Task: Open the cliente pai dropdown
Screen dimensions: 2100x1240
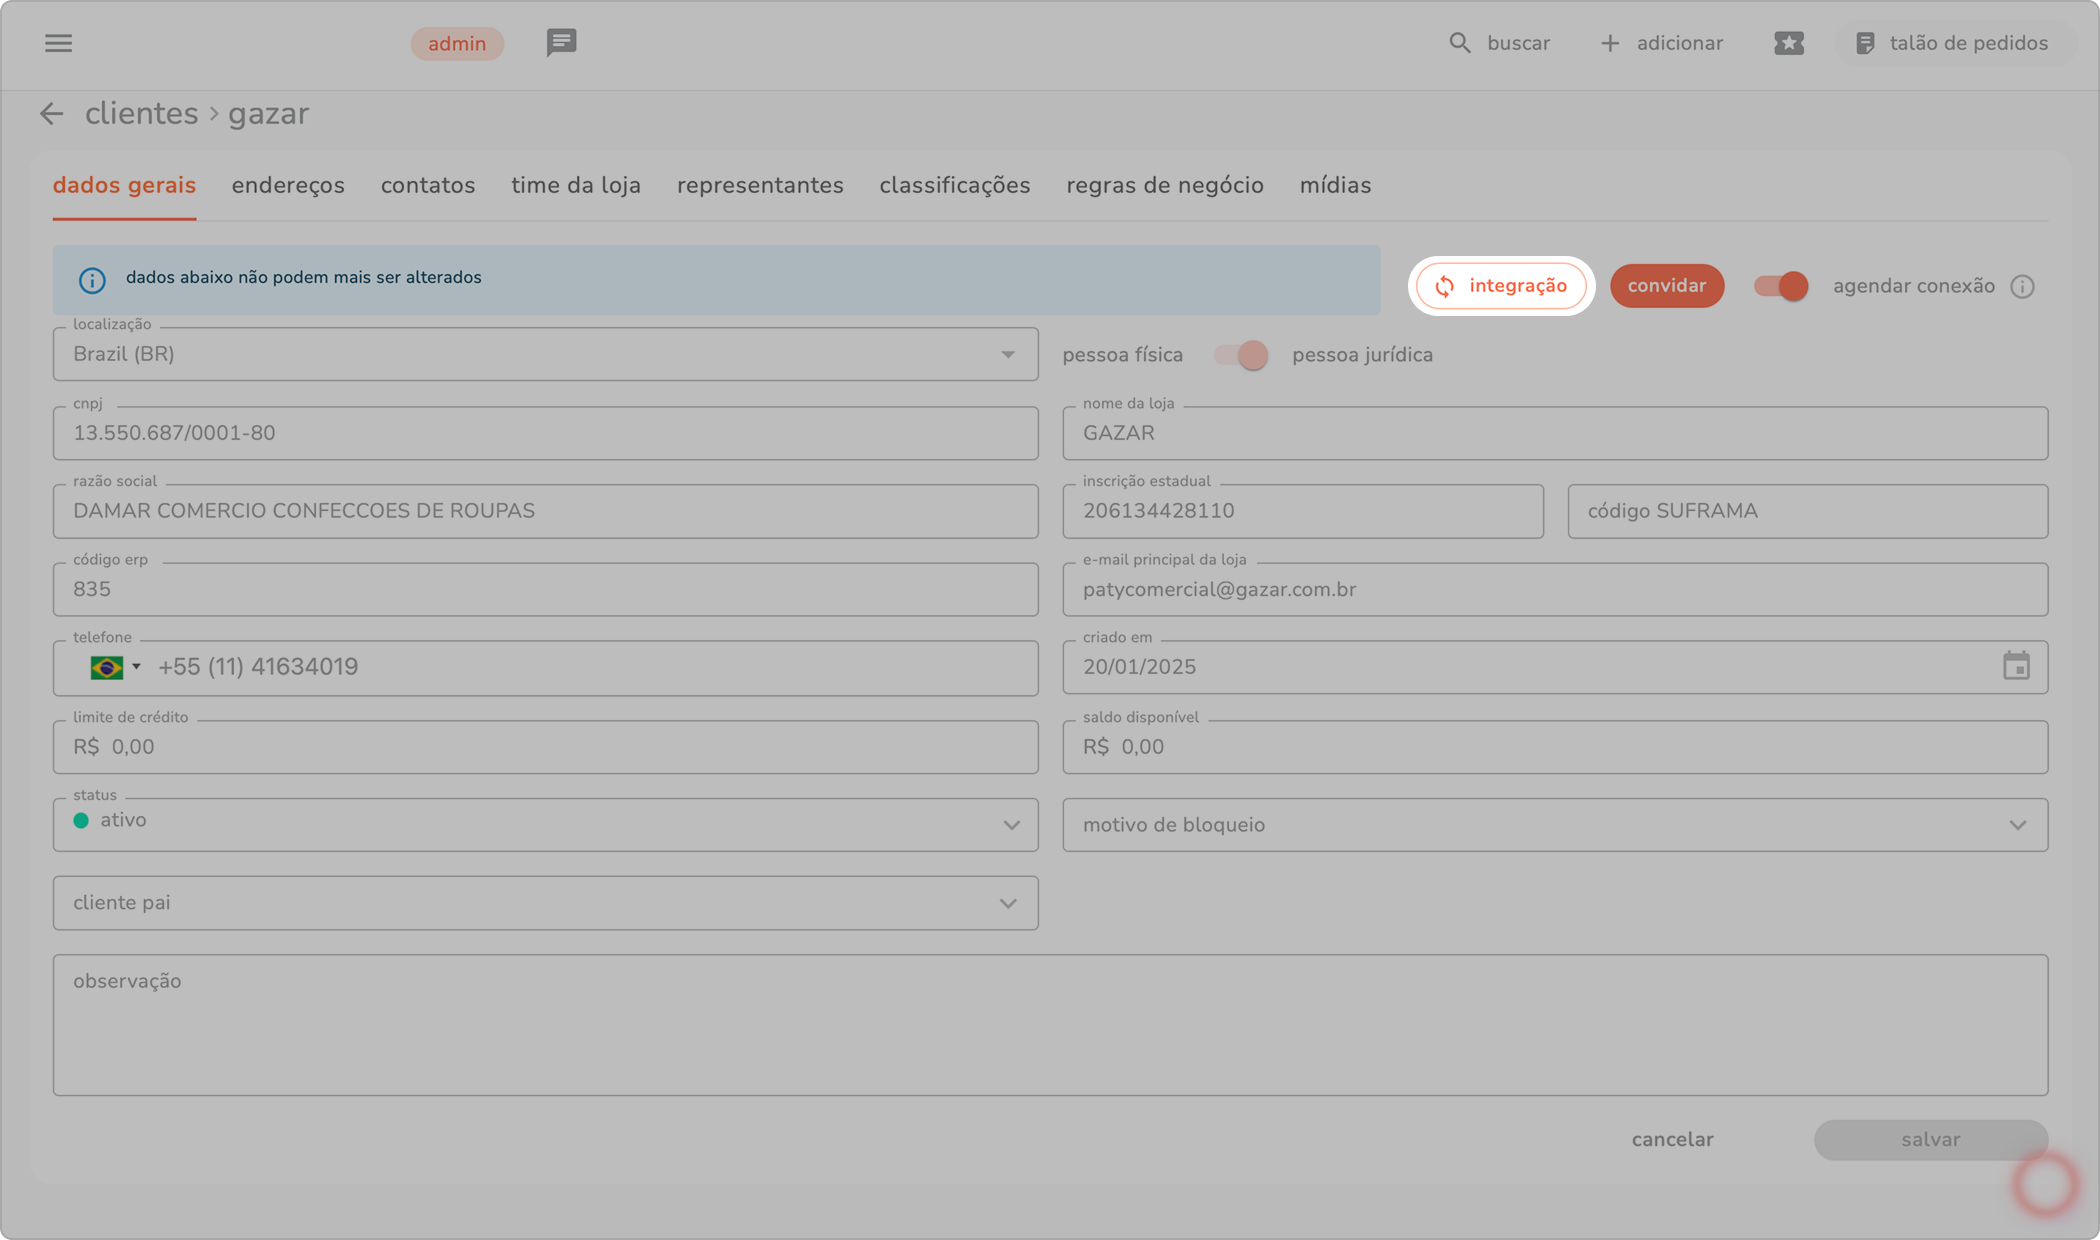Action: pos(1008,903)
